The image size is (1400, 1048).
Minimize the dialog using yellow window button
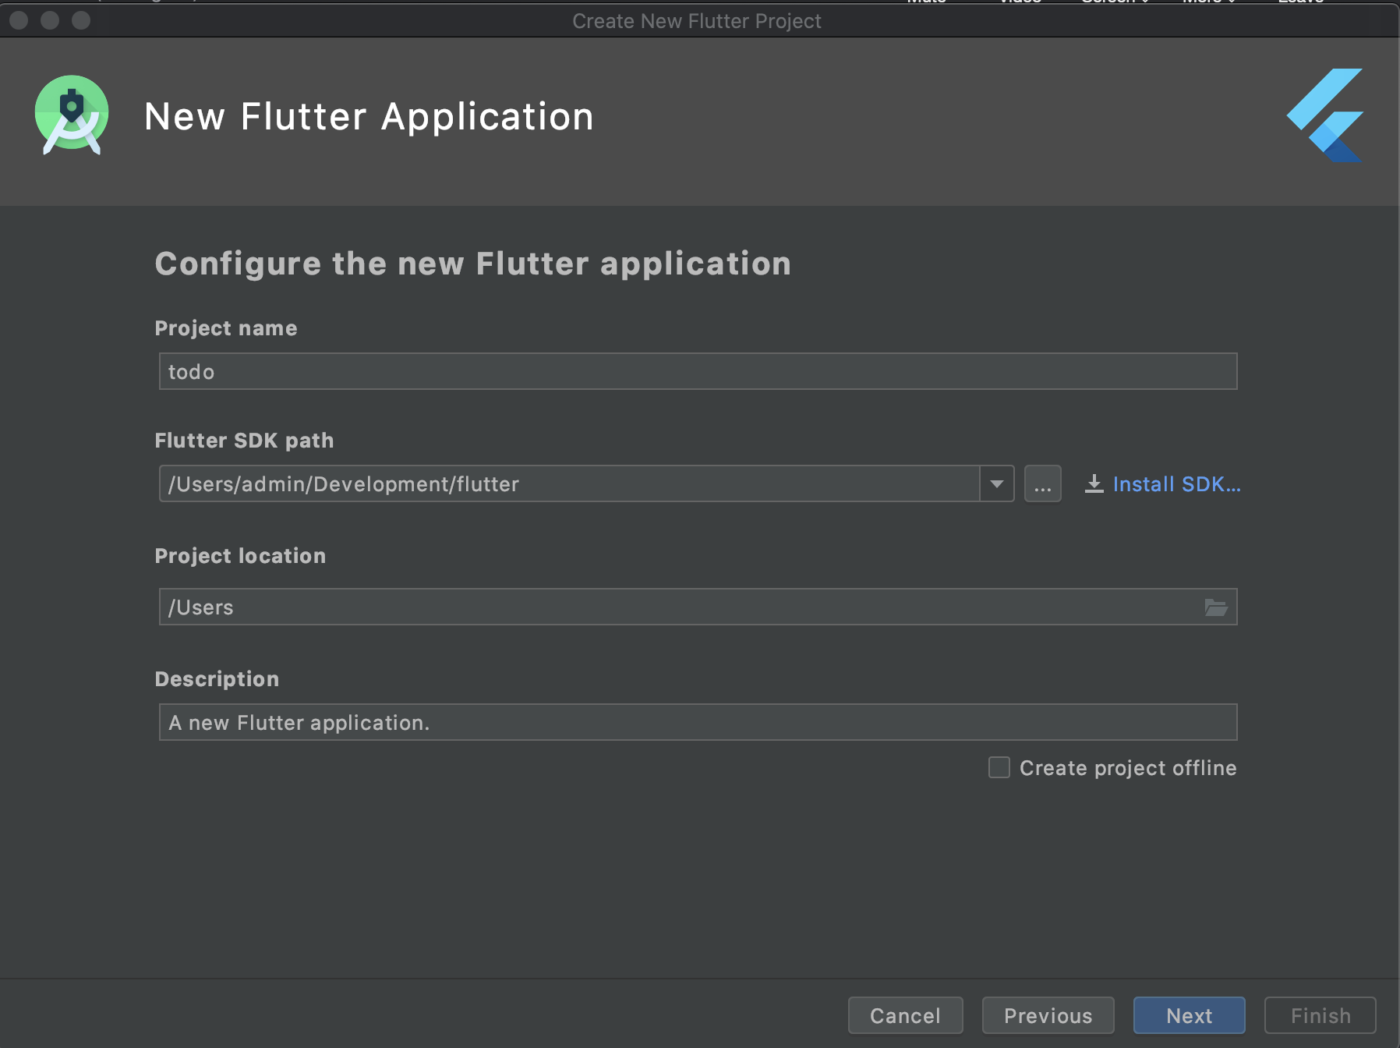(x=50, y=20)
